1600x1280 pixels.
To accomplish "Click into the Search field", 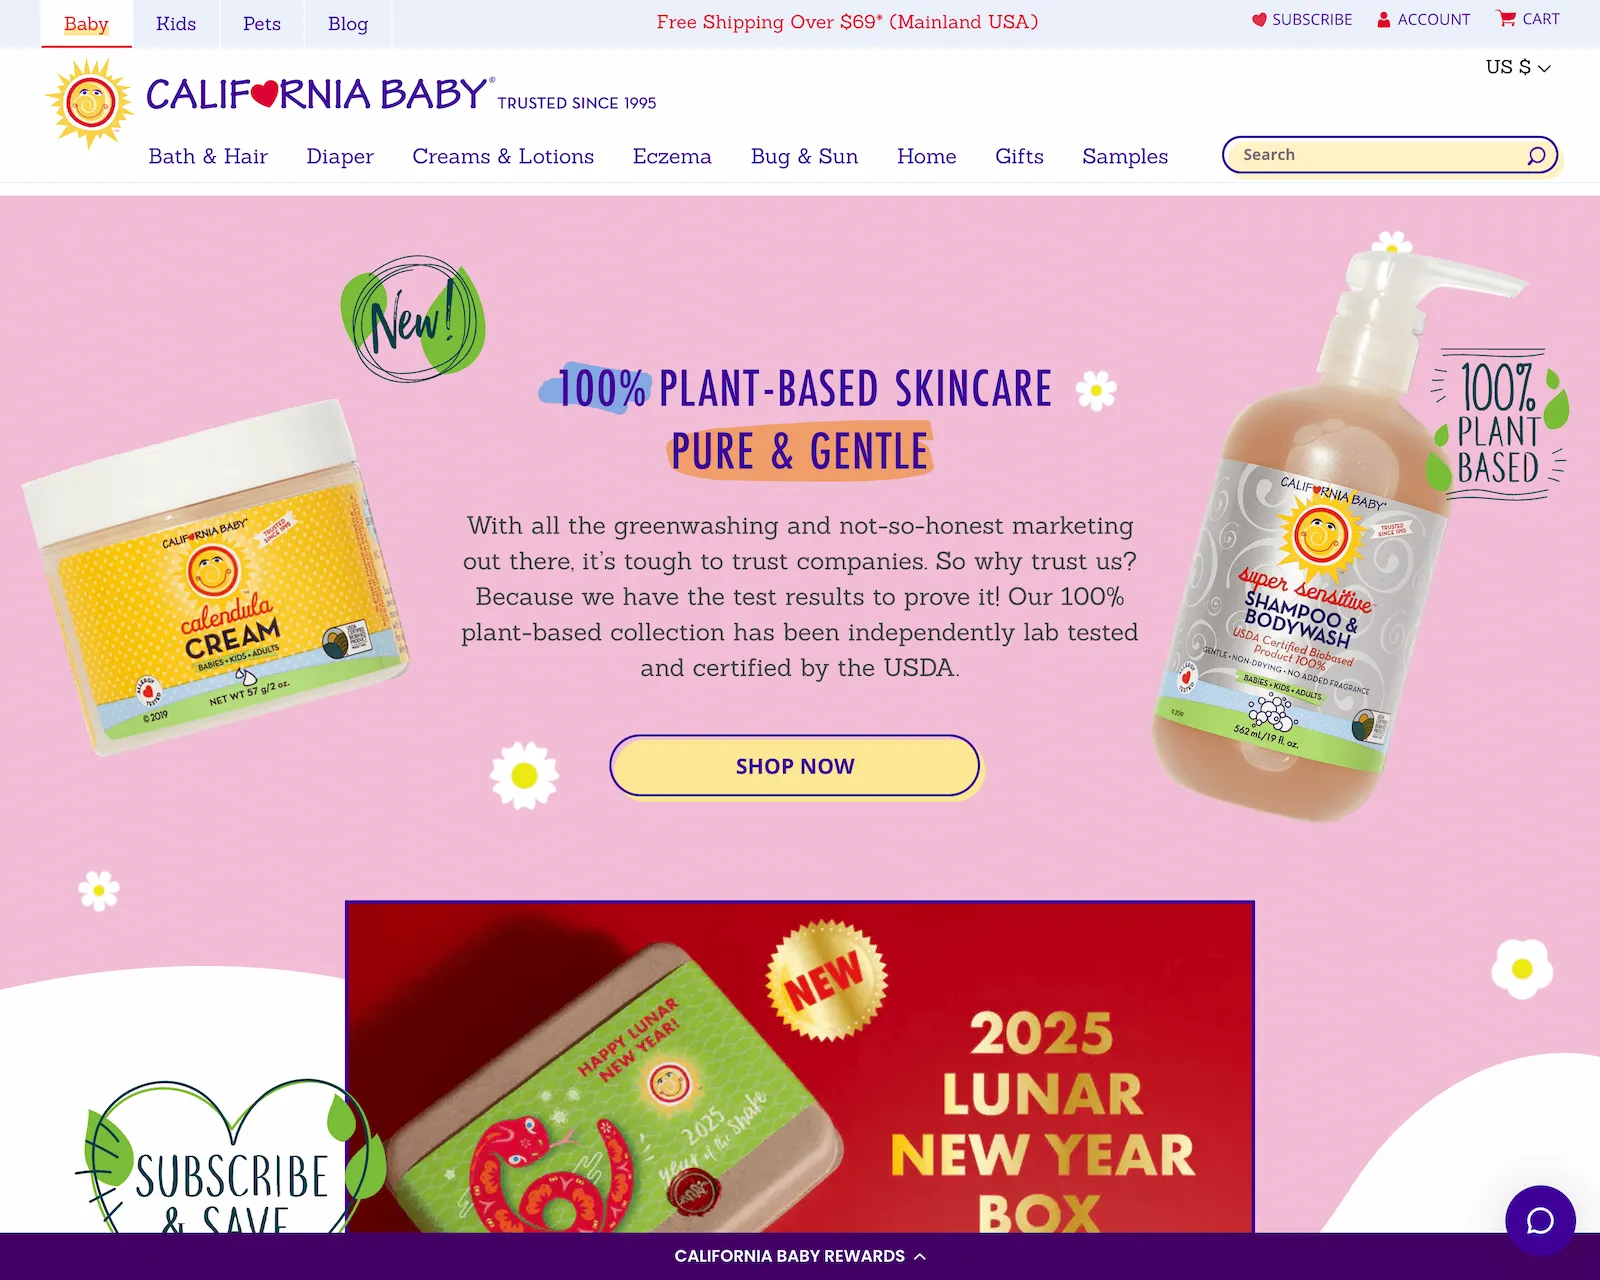I will 1380,155.
